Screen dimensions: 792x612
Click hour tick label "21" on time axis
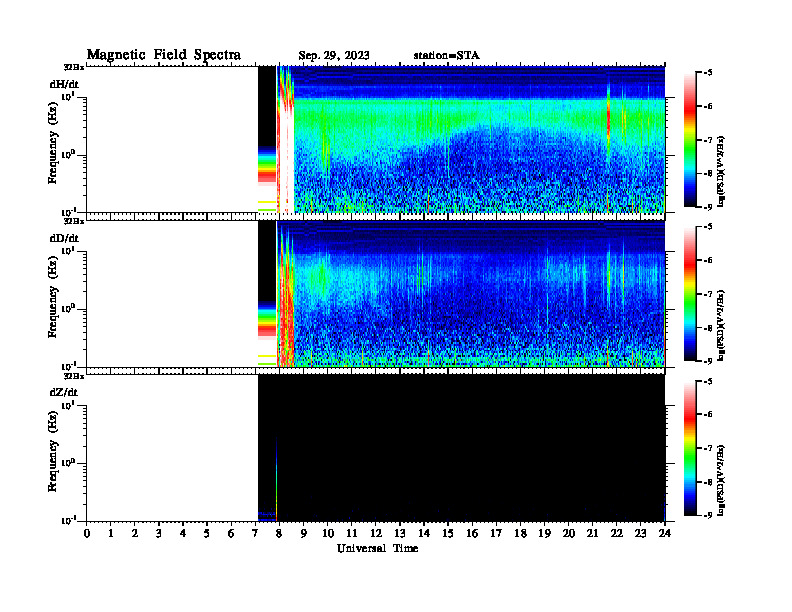coord(592,534)
